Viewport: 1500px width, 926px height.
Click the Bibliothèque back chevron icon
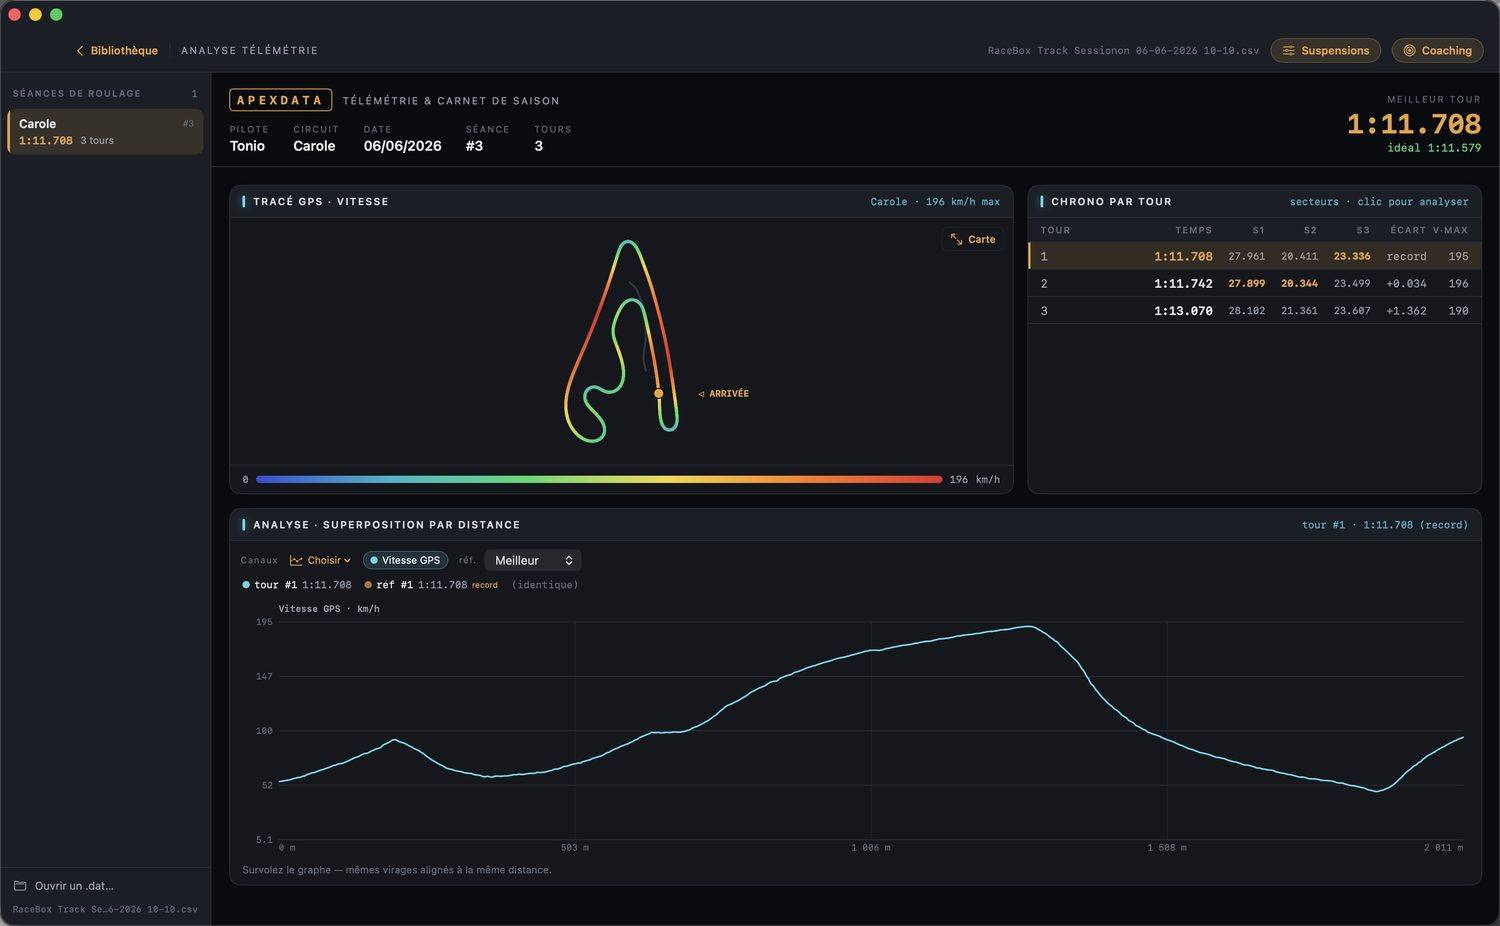tap(80, 51)
